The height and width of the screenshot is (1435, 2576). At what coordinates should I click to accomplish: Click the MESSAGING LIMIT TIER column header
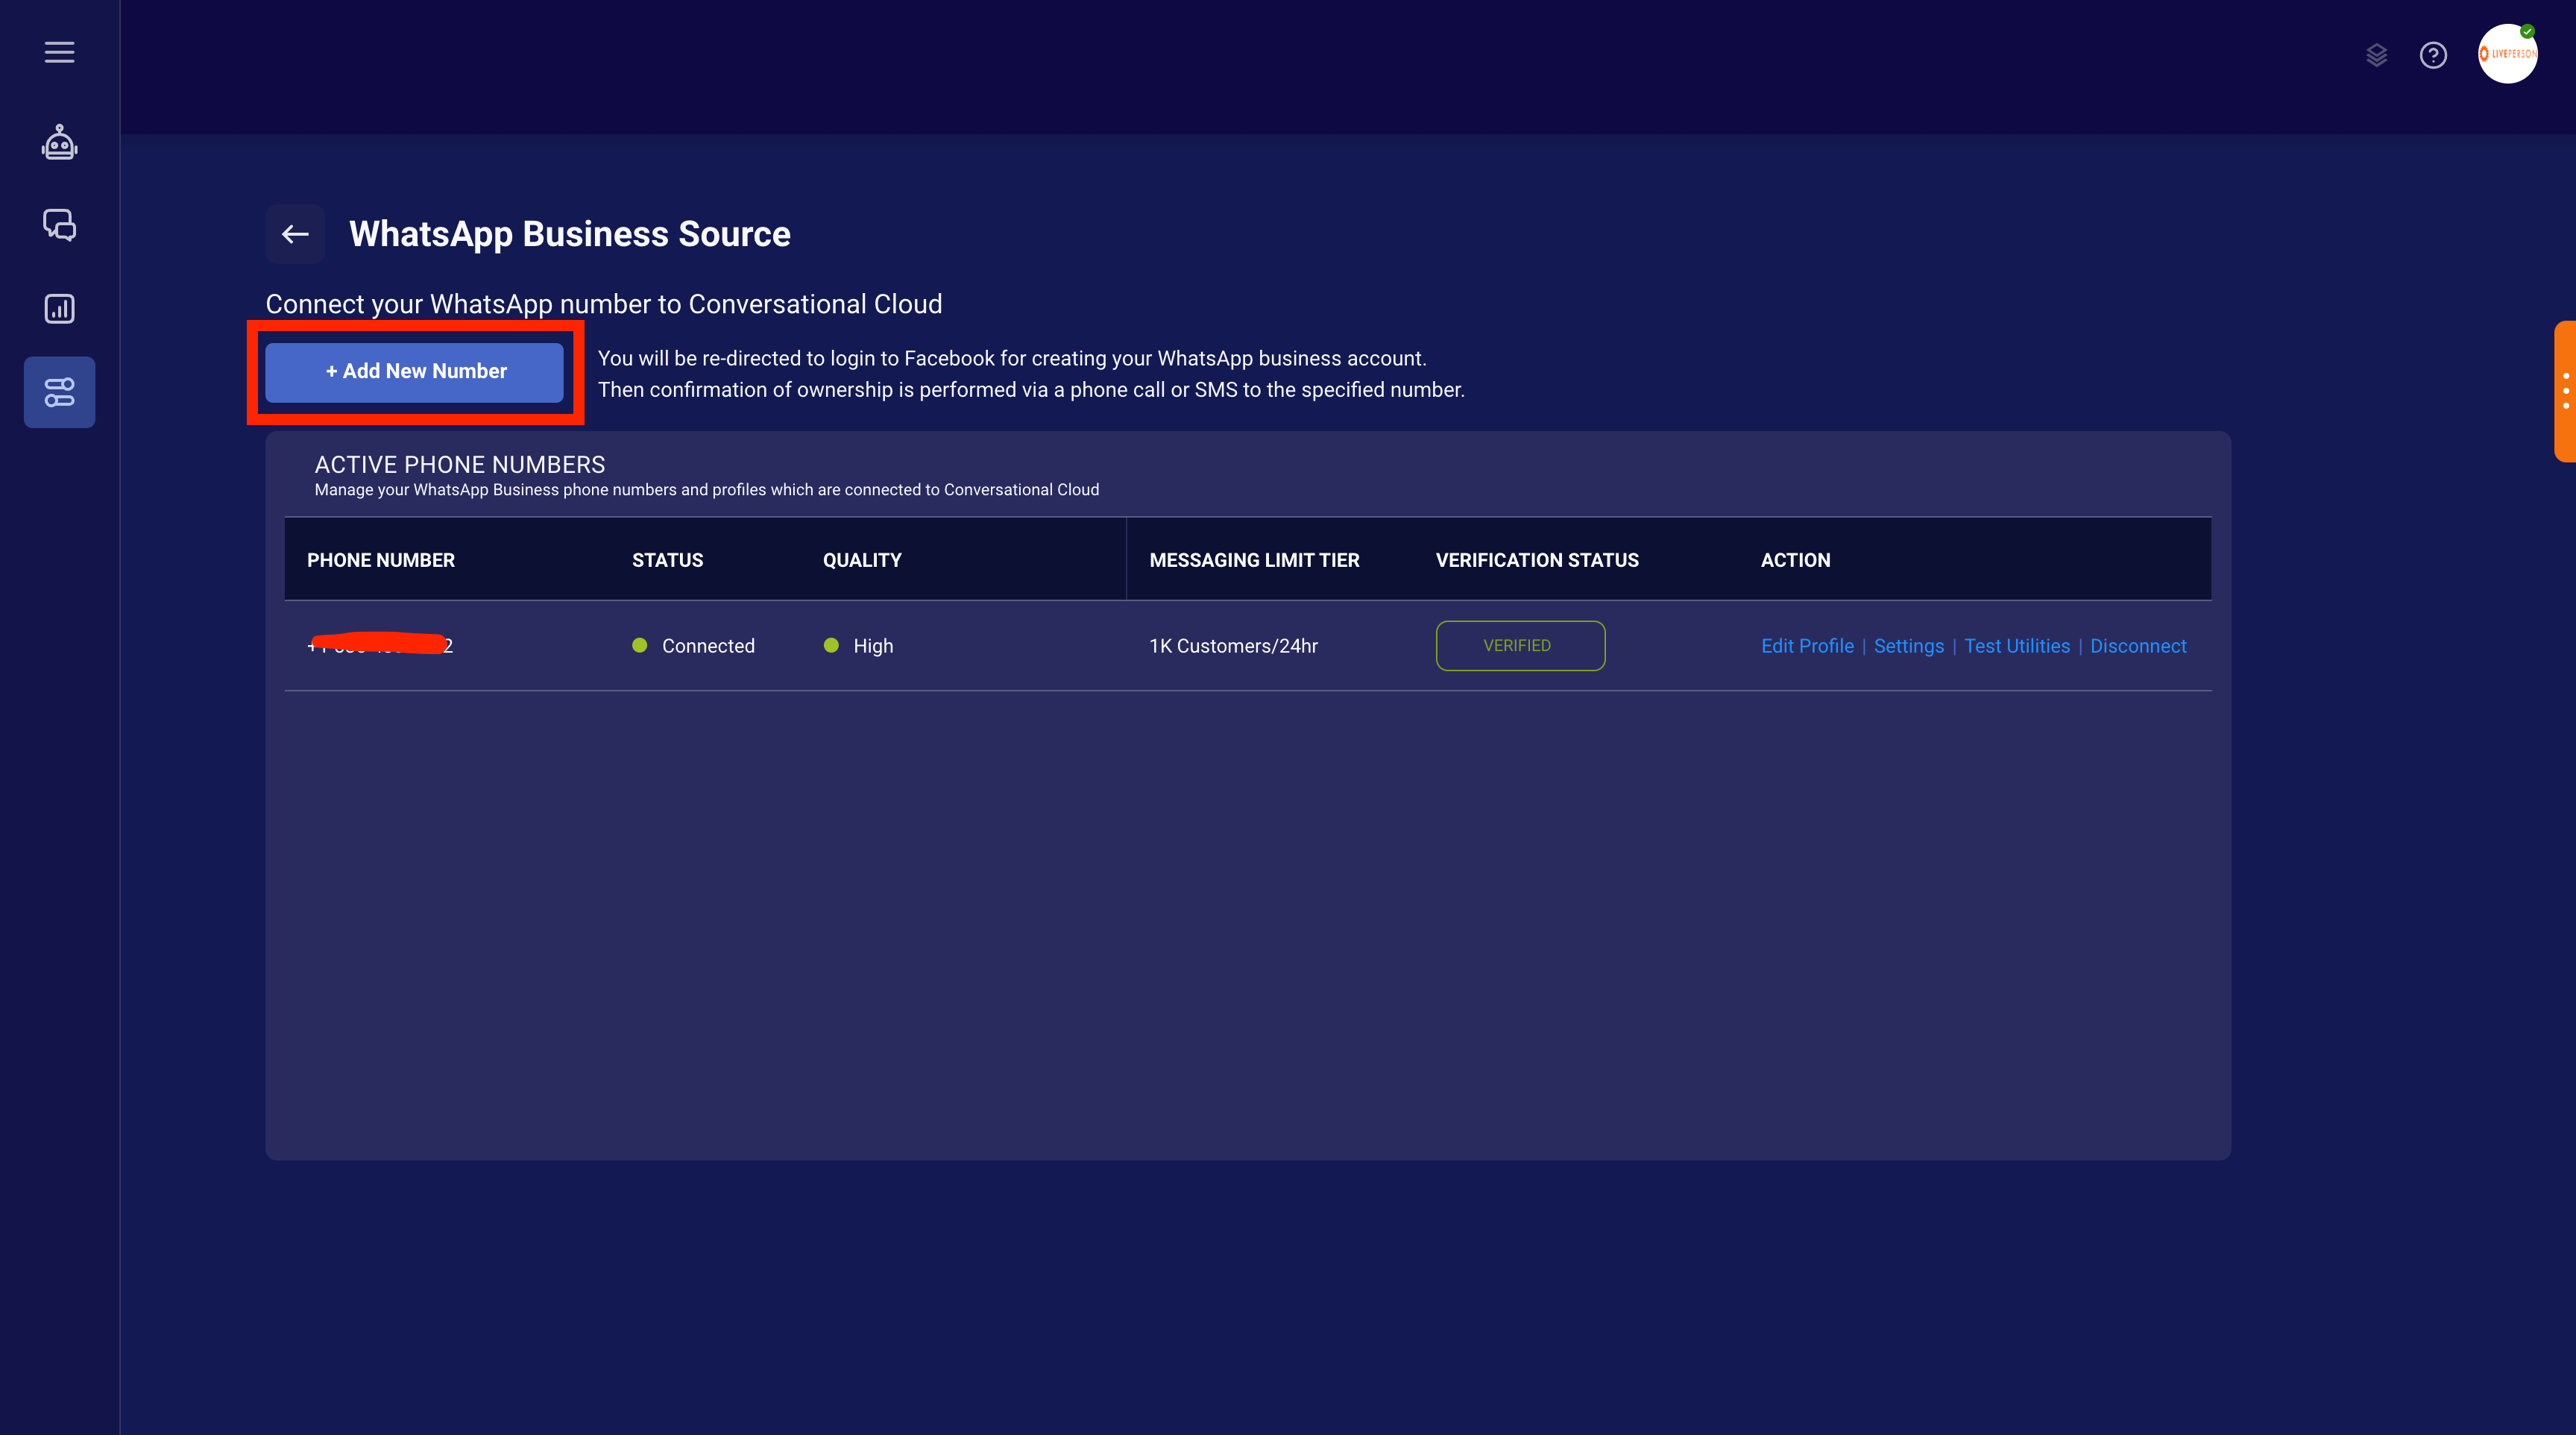point(1254,560)
